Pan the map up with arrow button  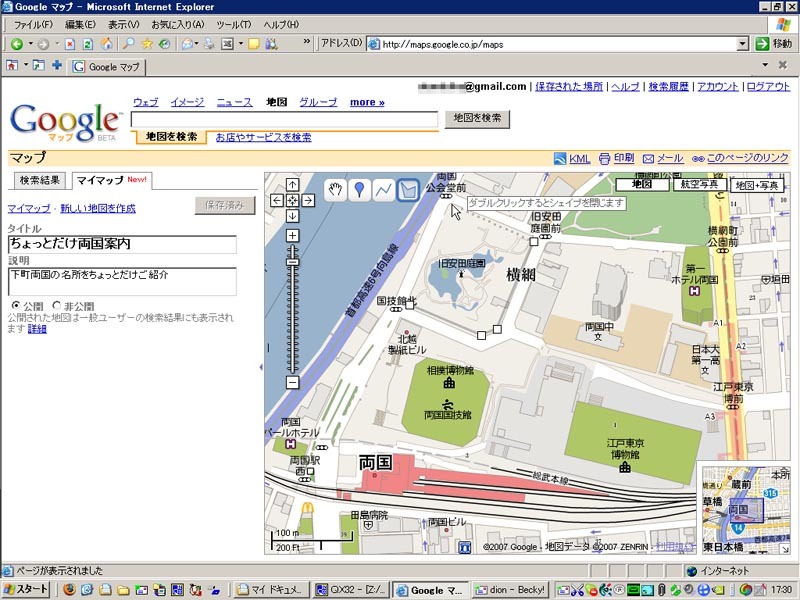tap(292, 185)
